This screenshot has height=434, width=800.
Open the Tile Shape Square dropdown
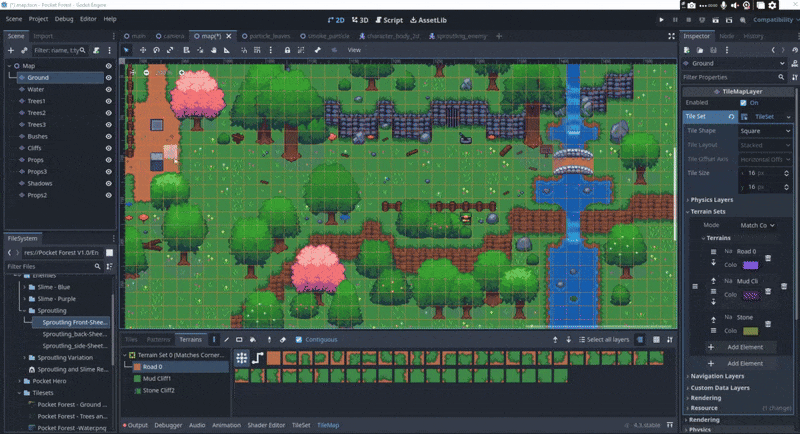point(762,130)
